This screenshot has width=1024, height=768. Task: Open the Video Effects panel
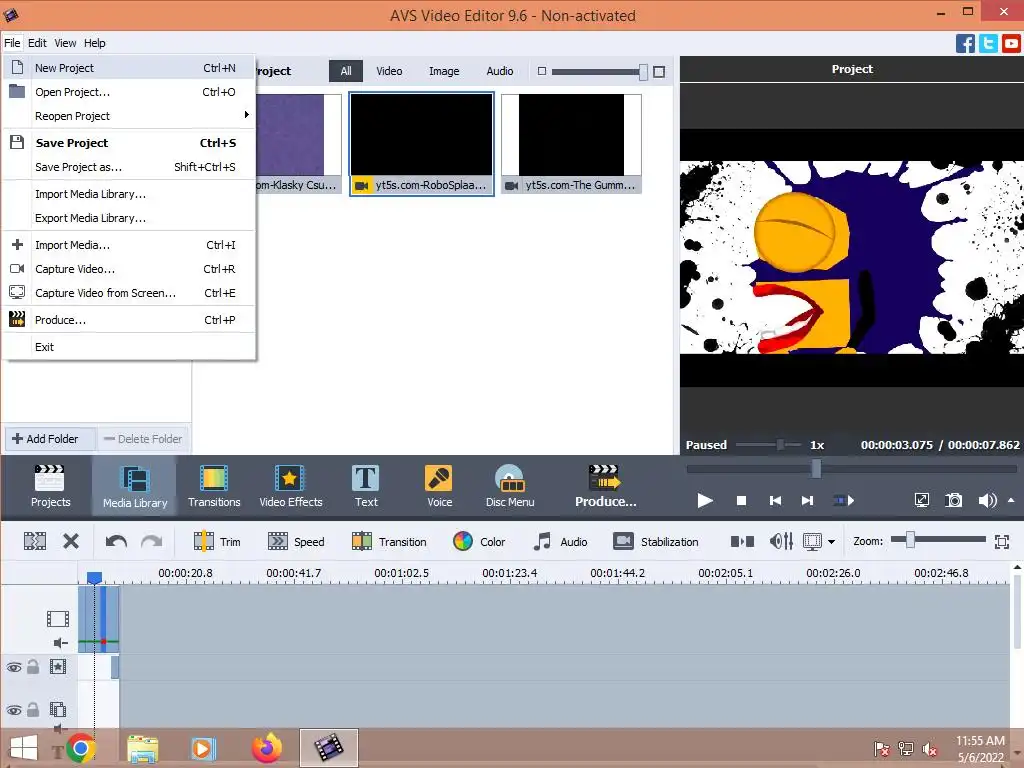pos(291,486)
